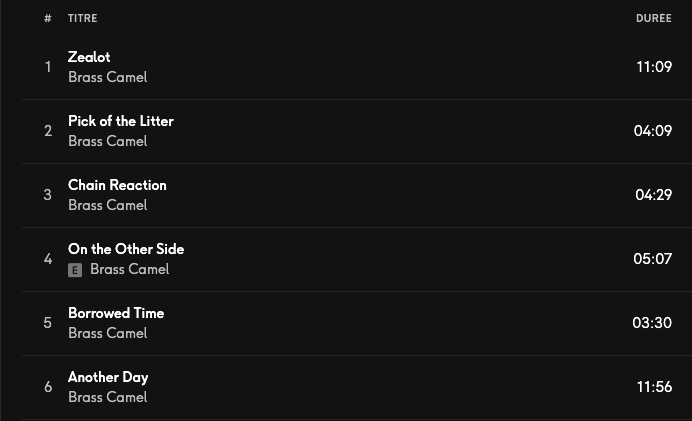
Task: Click the 05:07 duration on row 4
Action: pyautogui.click(x=652, y=259)
